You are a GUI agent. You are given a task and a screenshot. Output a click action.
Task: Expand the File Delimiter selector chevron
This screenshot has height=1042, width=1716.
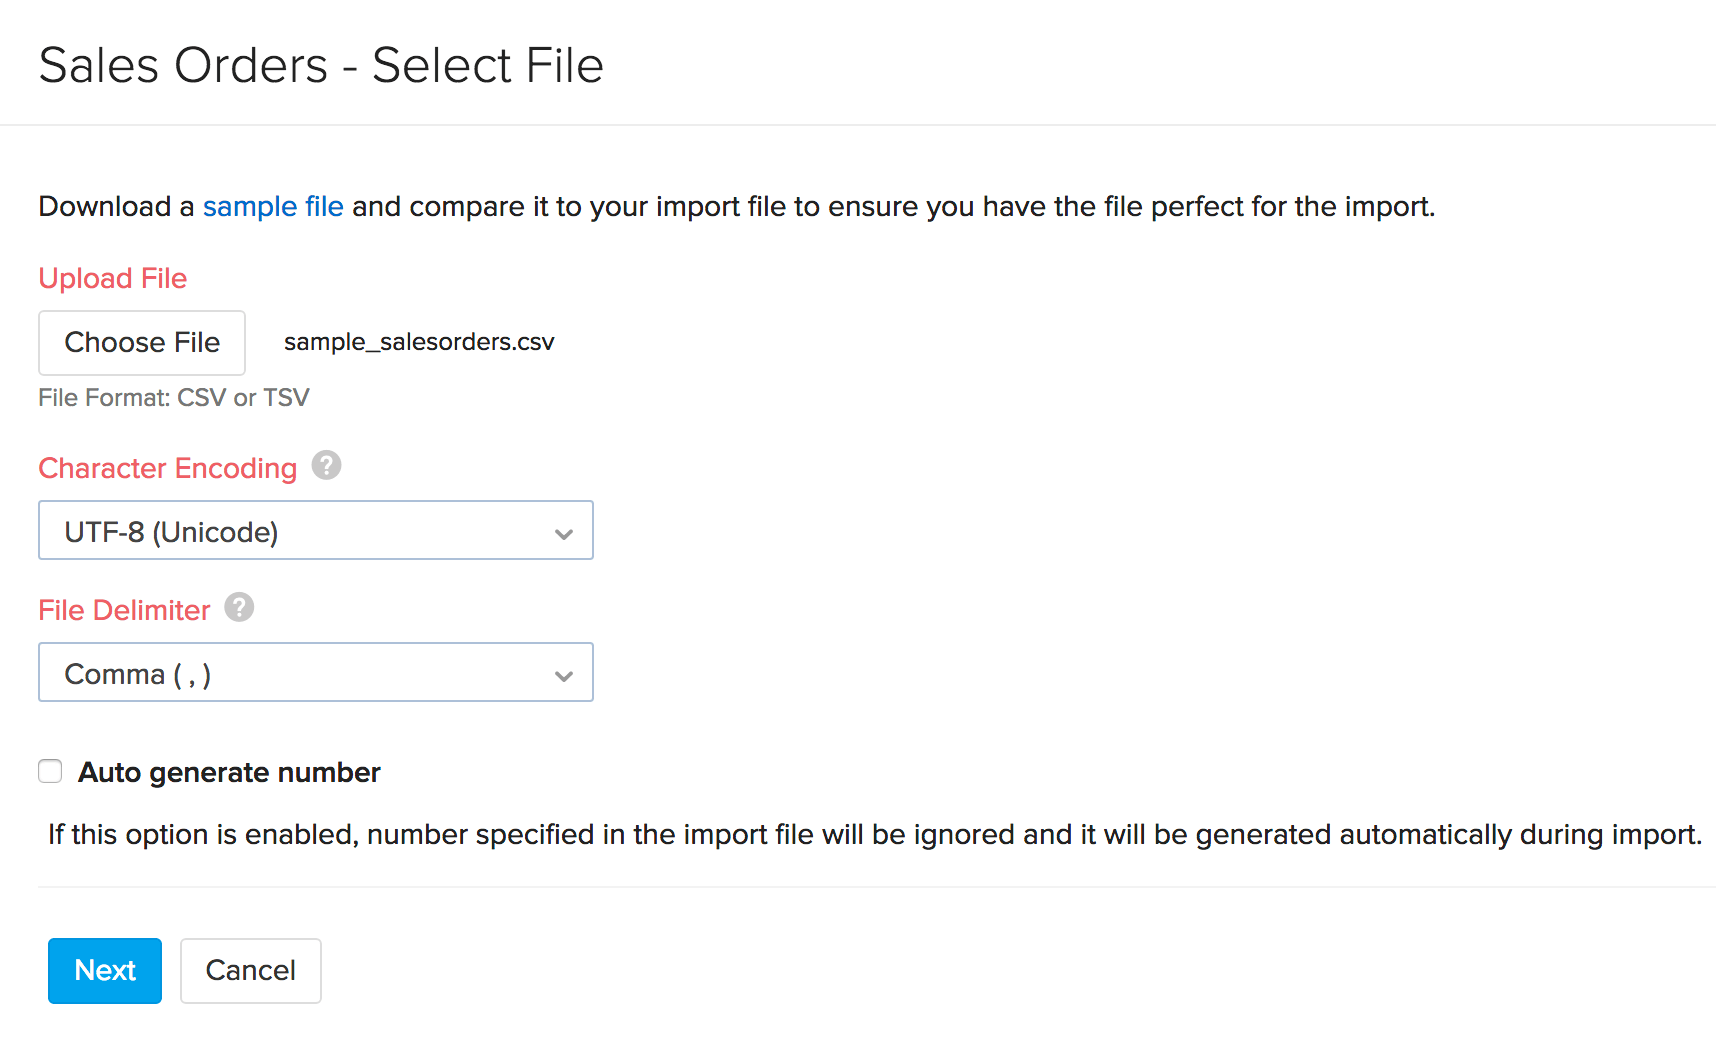tap(563, 673)
